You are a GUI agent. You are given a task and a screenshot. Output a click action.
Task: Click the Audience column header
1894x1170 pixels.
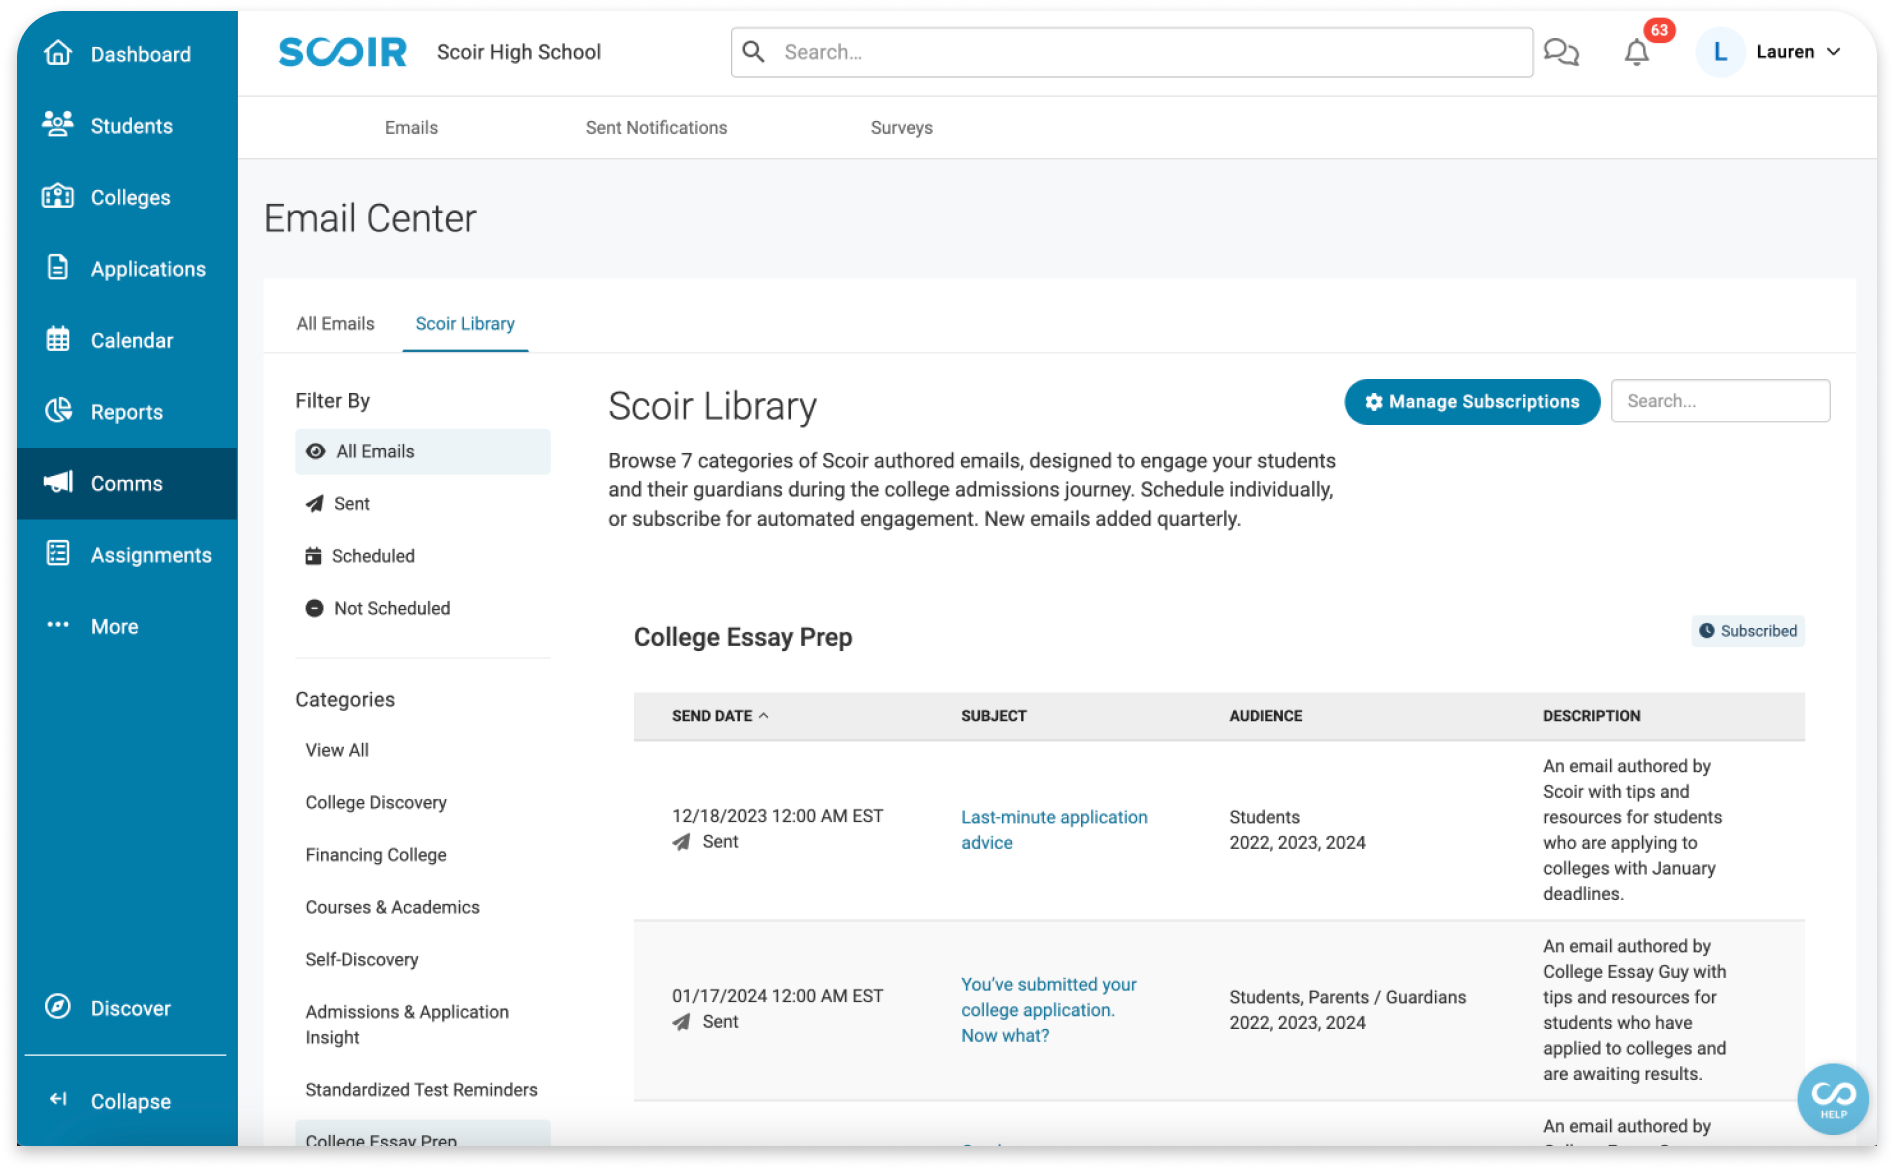(x=1265, y=716)
